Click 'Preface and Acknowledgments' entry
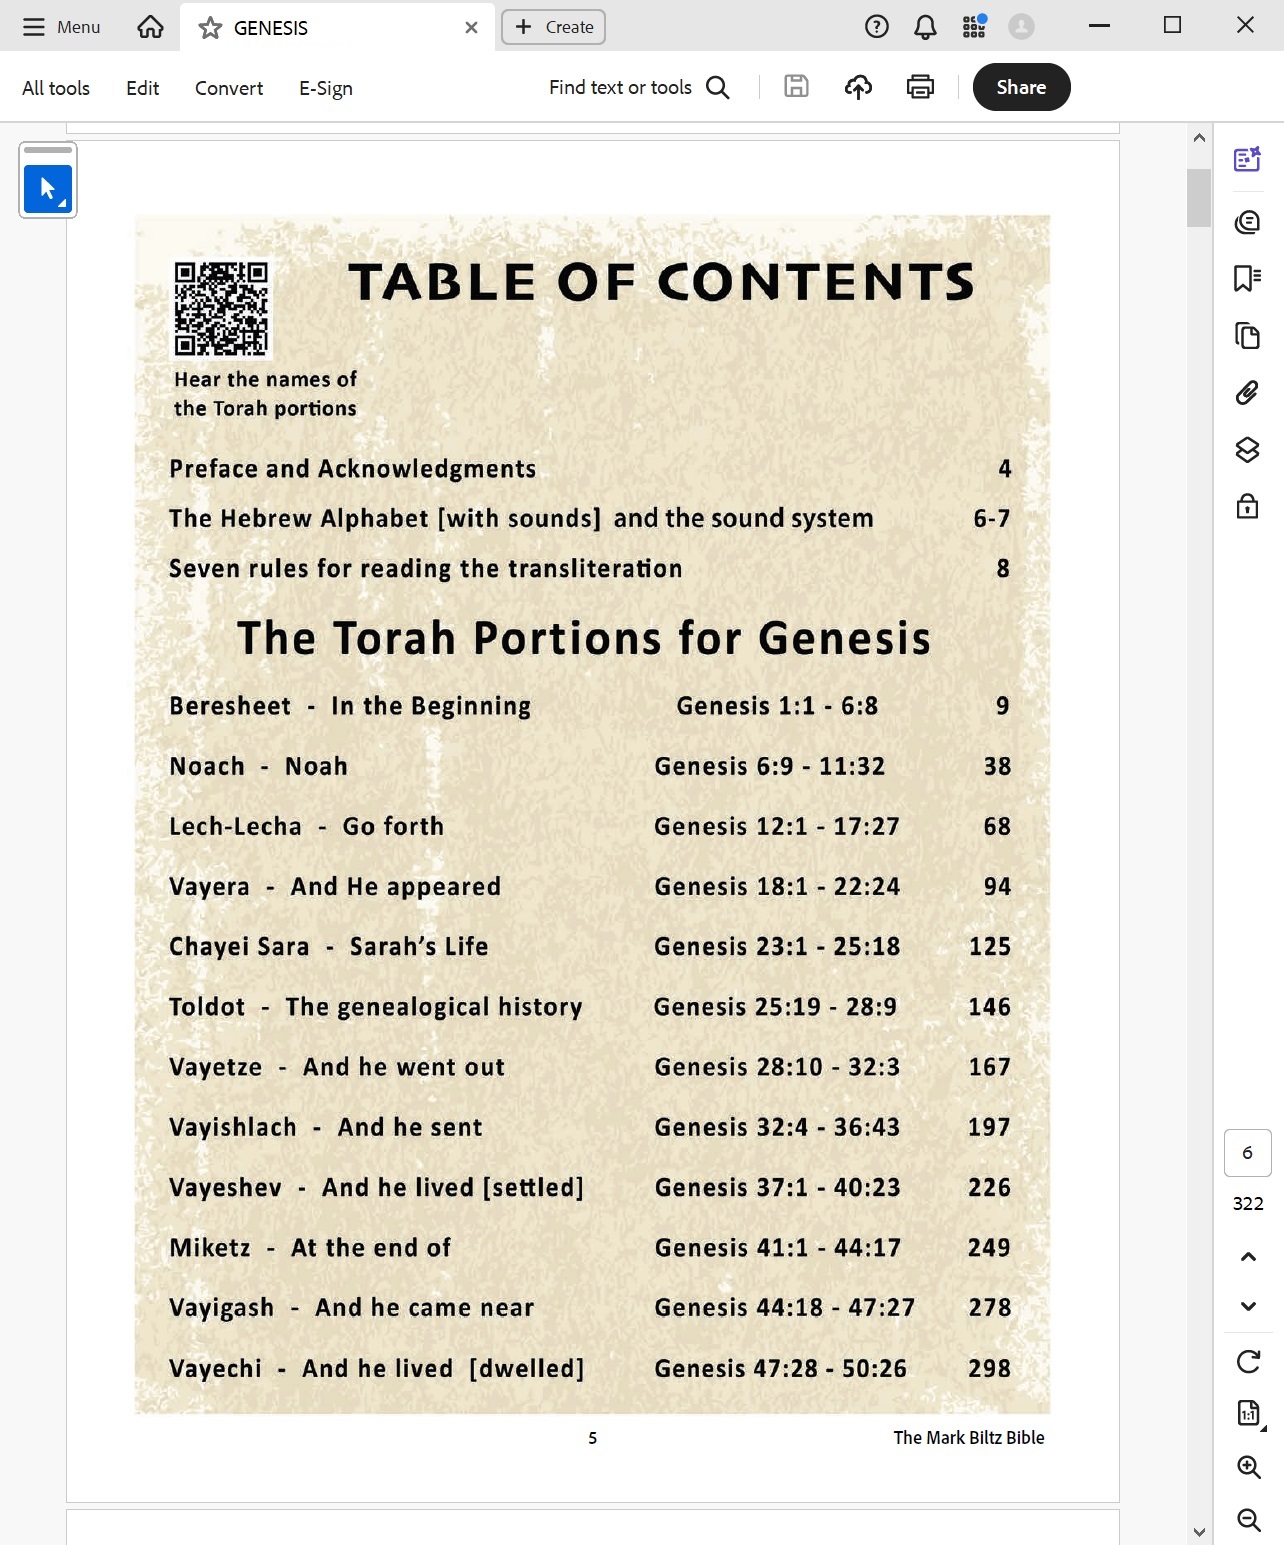The image size is (1284, 1545). 353,469
